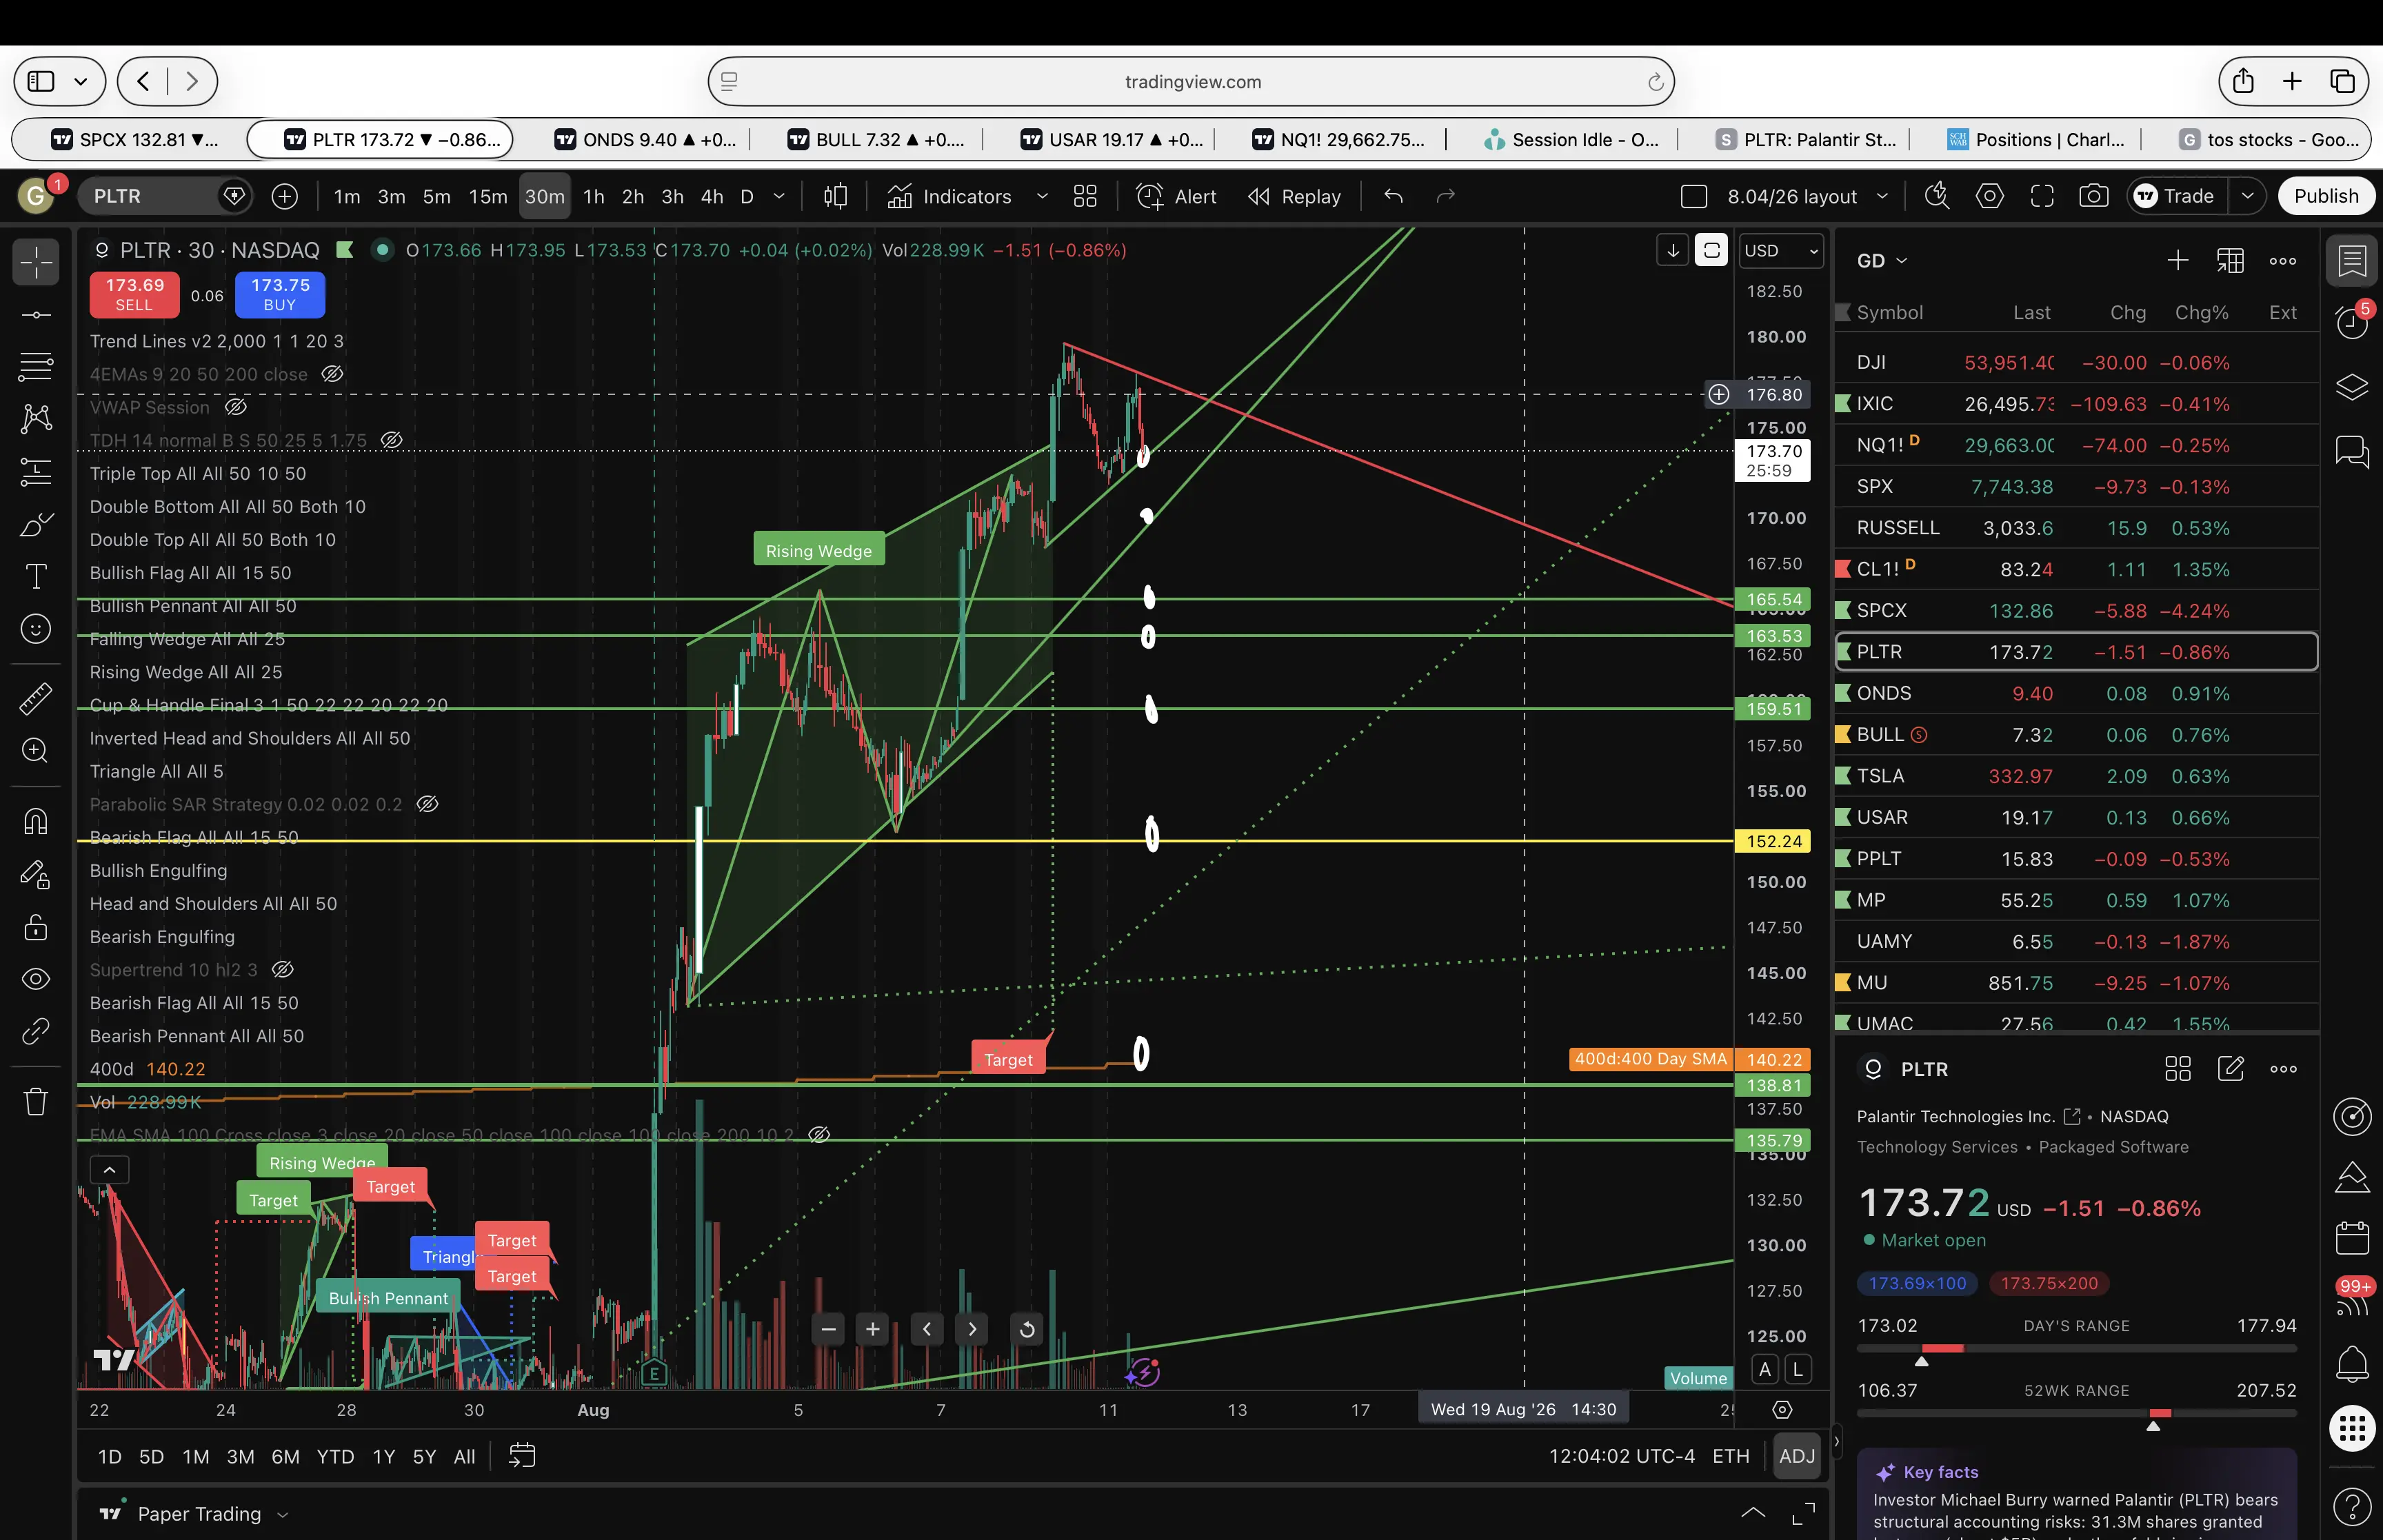Open the compare or add symbol button
The height and width of the screenshot is (1540, 2383).
click(x=285, y=197)
